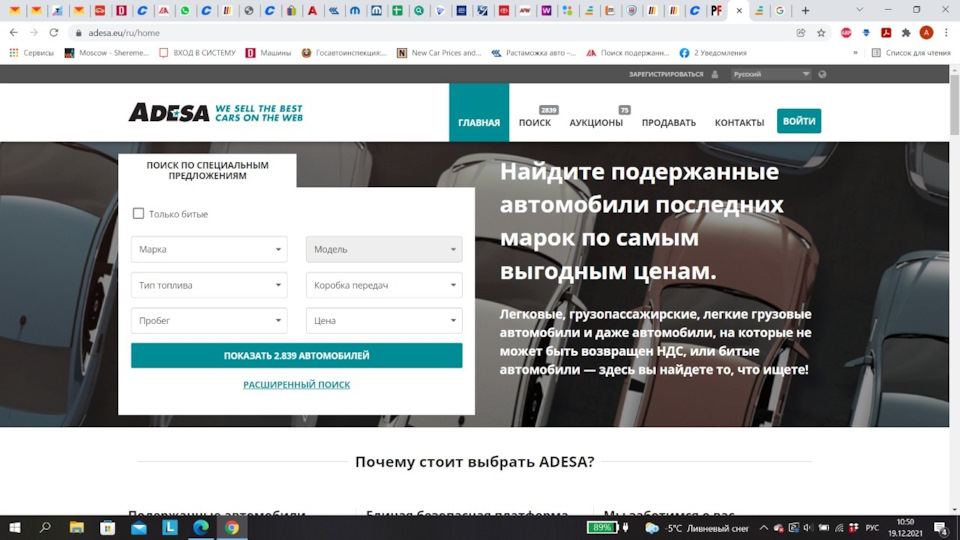Open Microsoft Store in the taskbar

coord(108,527)
